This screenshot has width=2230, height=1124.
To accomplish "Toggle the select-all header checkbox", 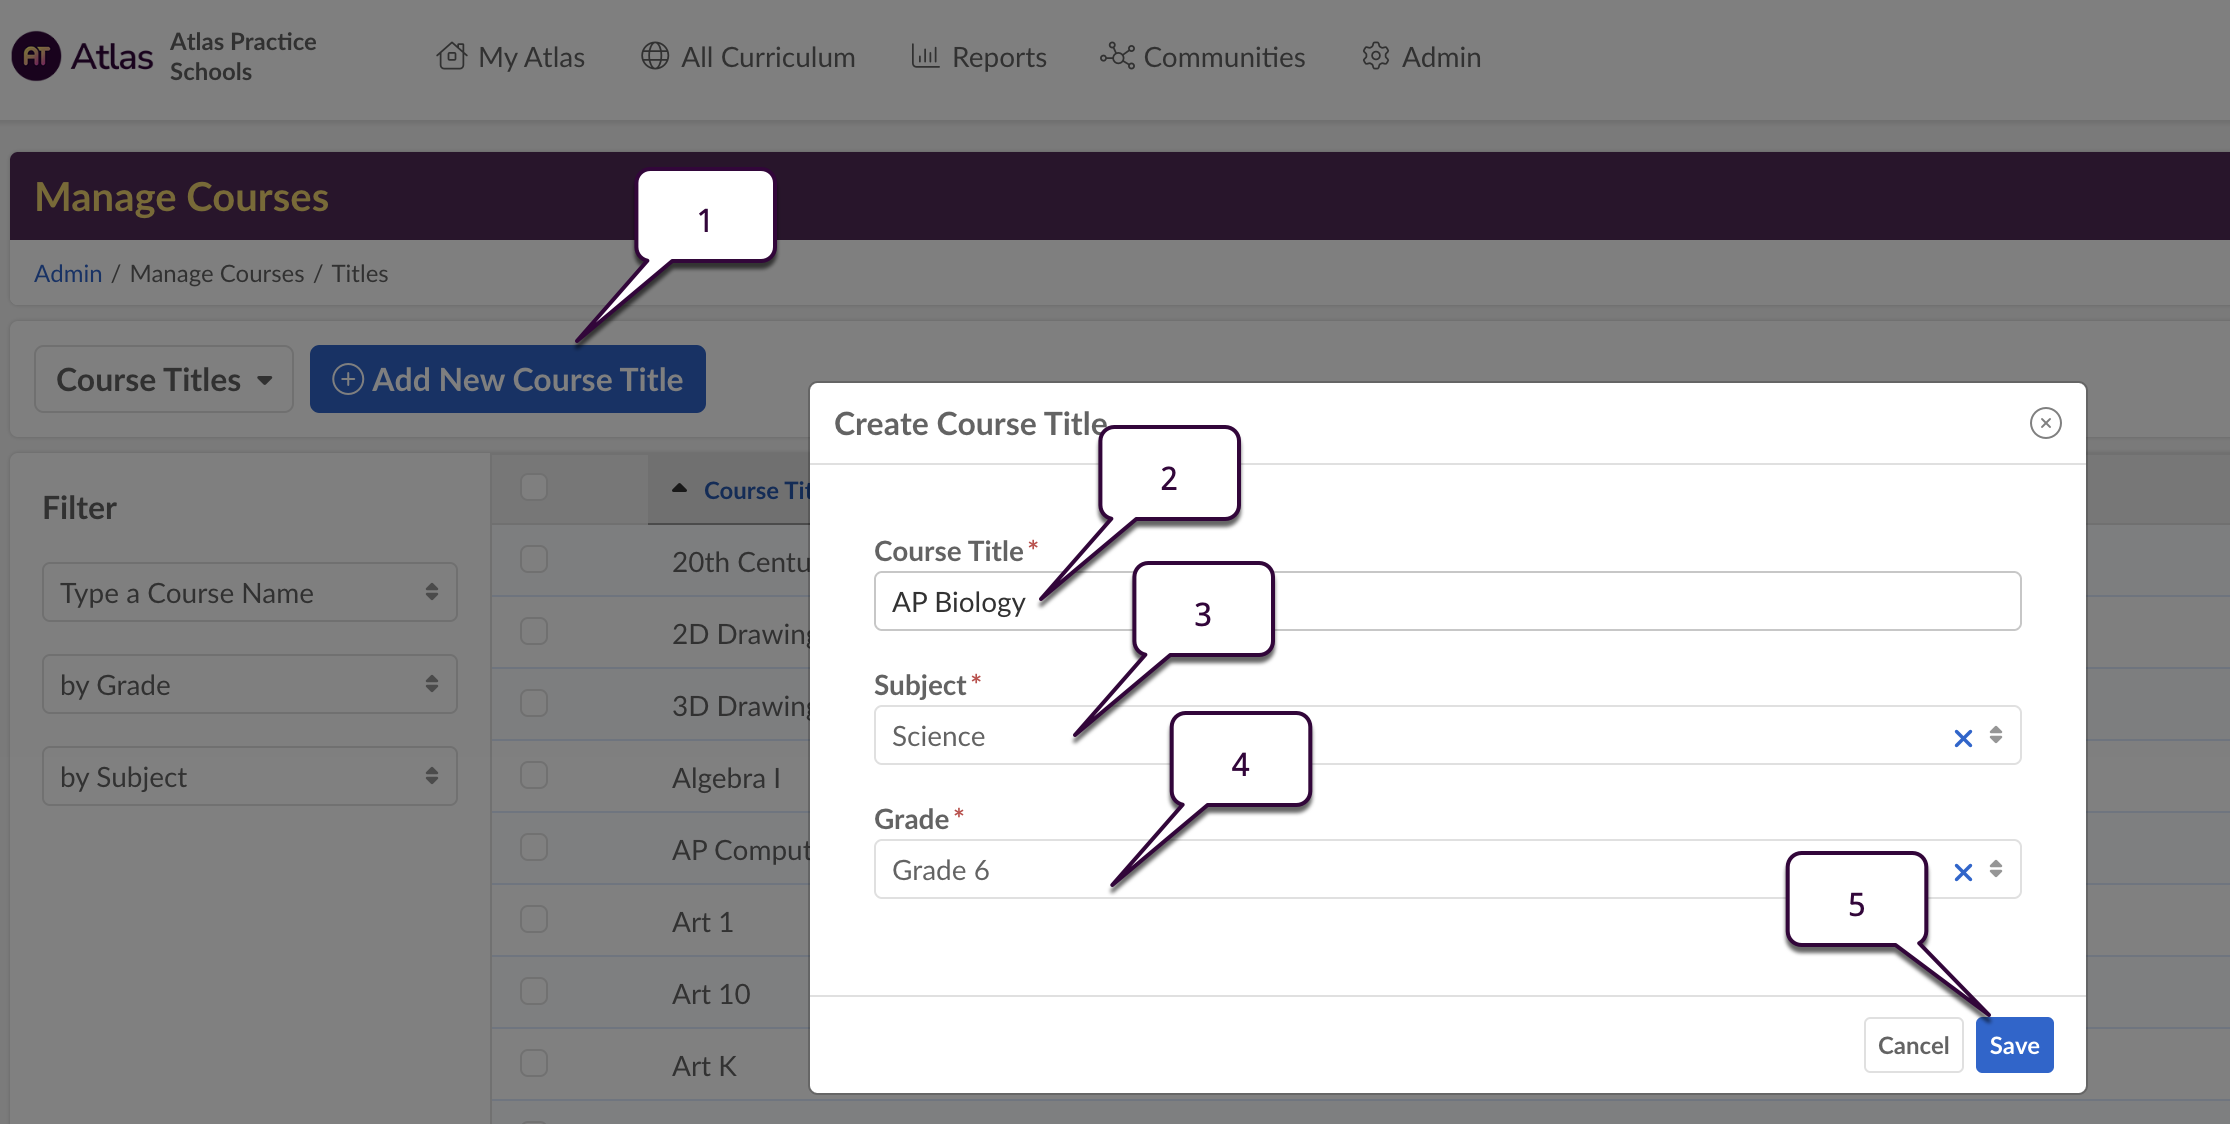I will (x=534, y=487).
